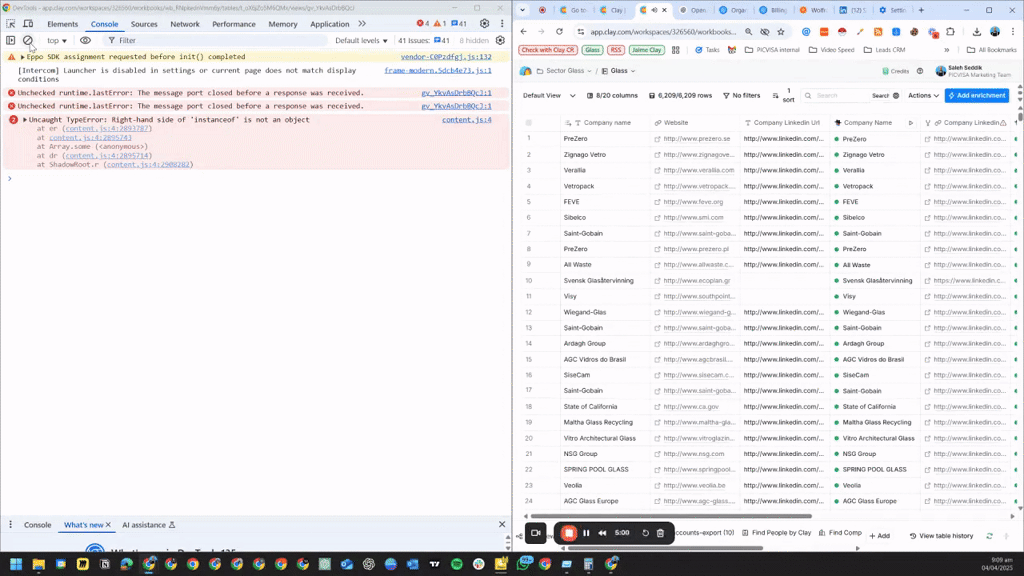This screenshot has height=576, width=1024.
Task: Open content.js:4 error source link
Action: 466,120
